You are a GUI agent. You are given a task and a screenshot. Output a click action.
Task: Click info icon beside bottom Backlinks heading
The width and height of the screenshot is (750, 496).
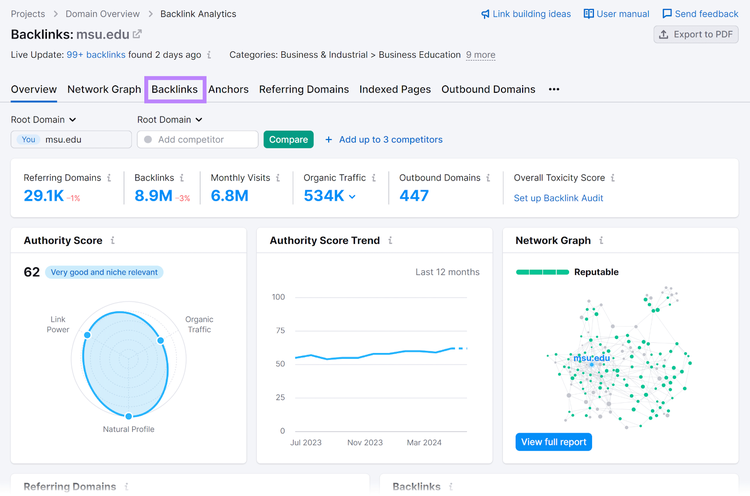click(x=451, y=486)
